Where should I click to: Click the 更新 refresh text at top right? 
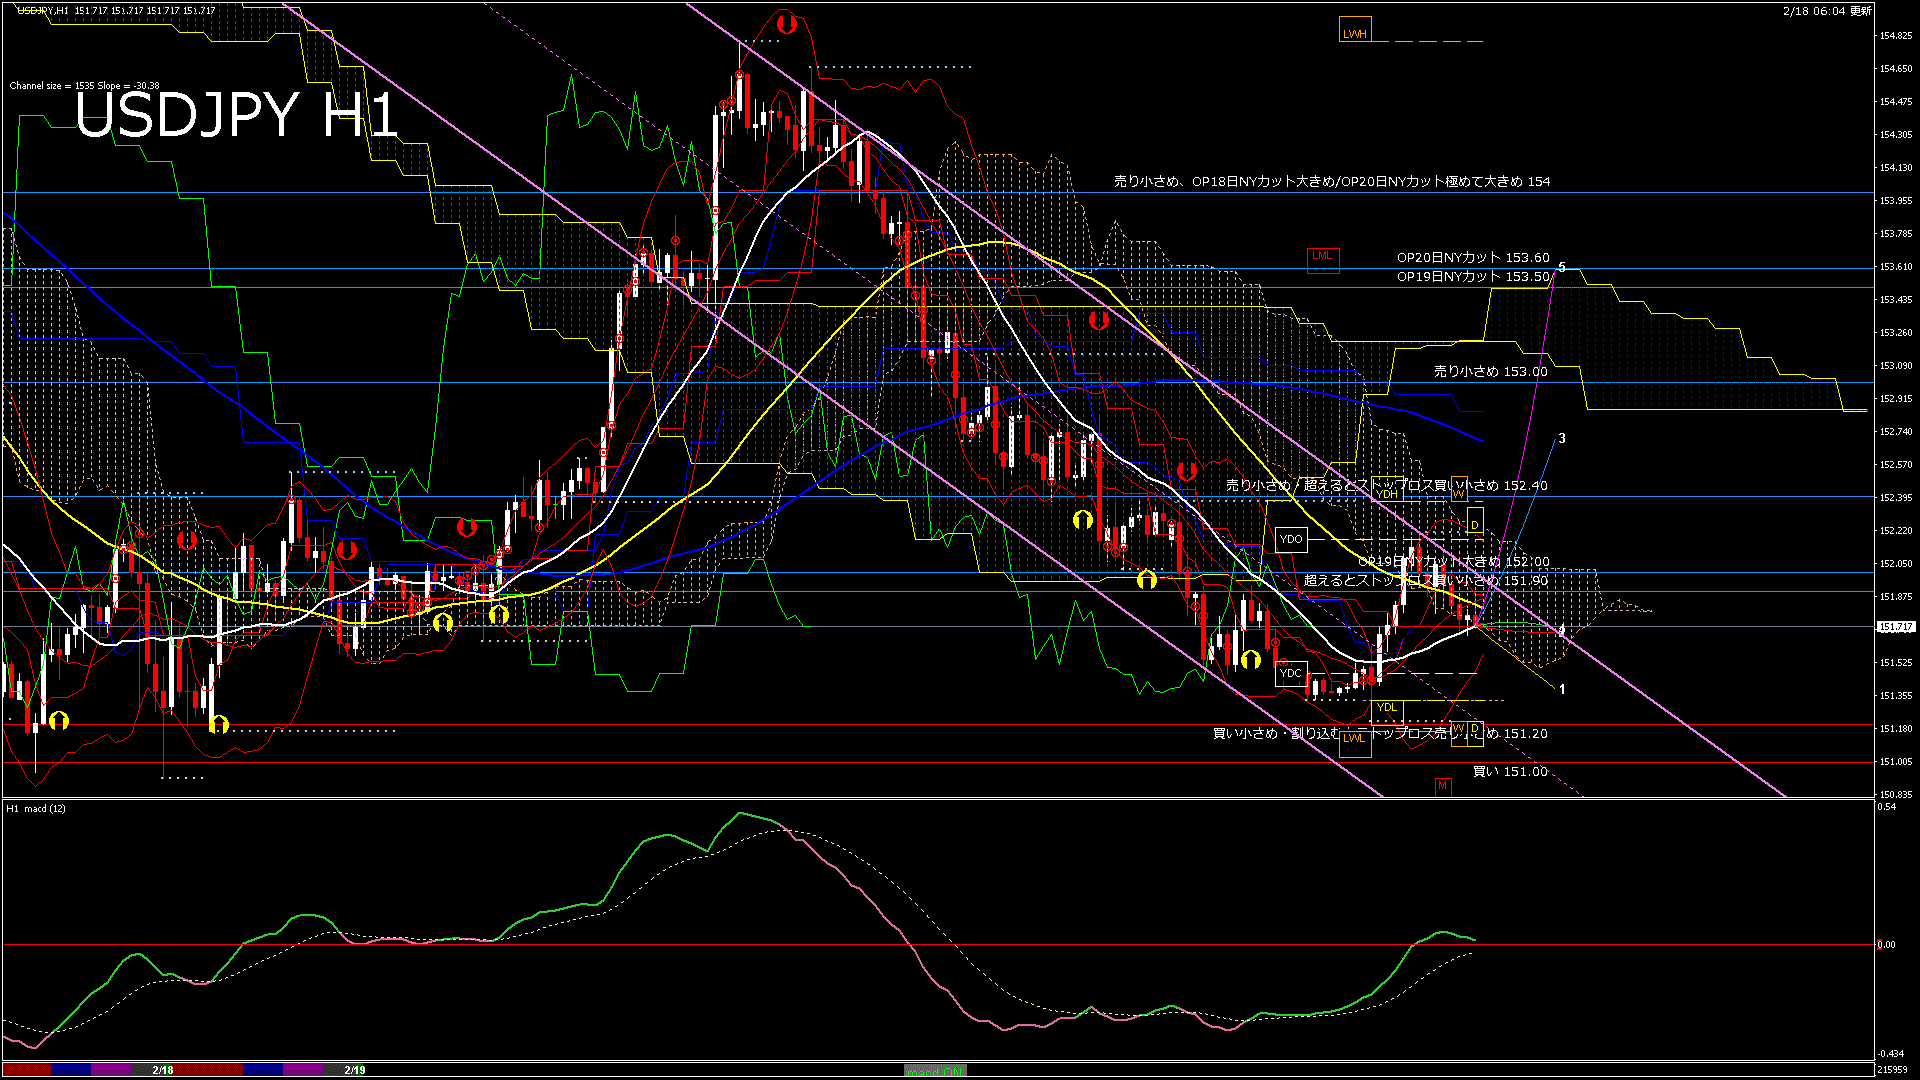click(x=1861, y=11)
